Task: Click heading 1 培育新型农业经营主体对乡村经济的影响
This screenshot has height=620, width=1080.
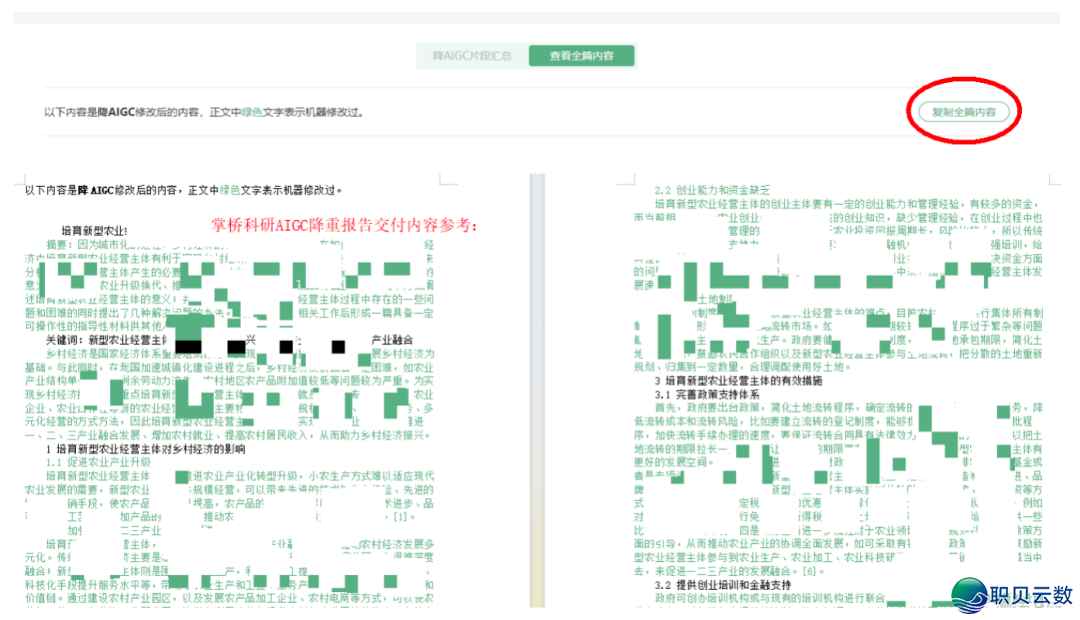Action: tap(145, 449)
